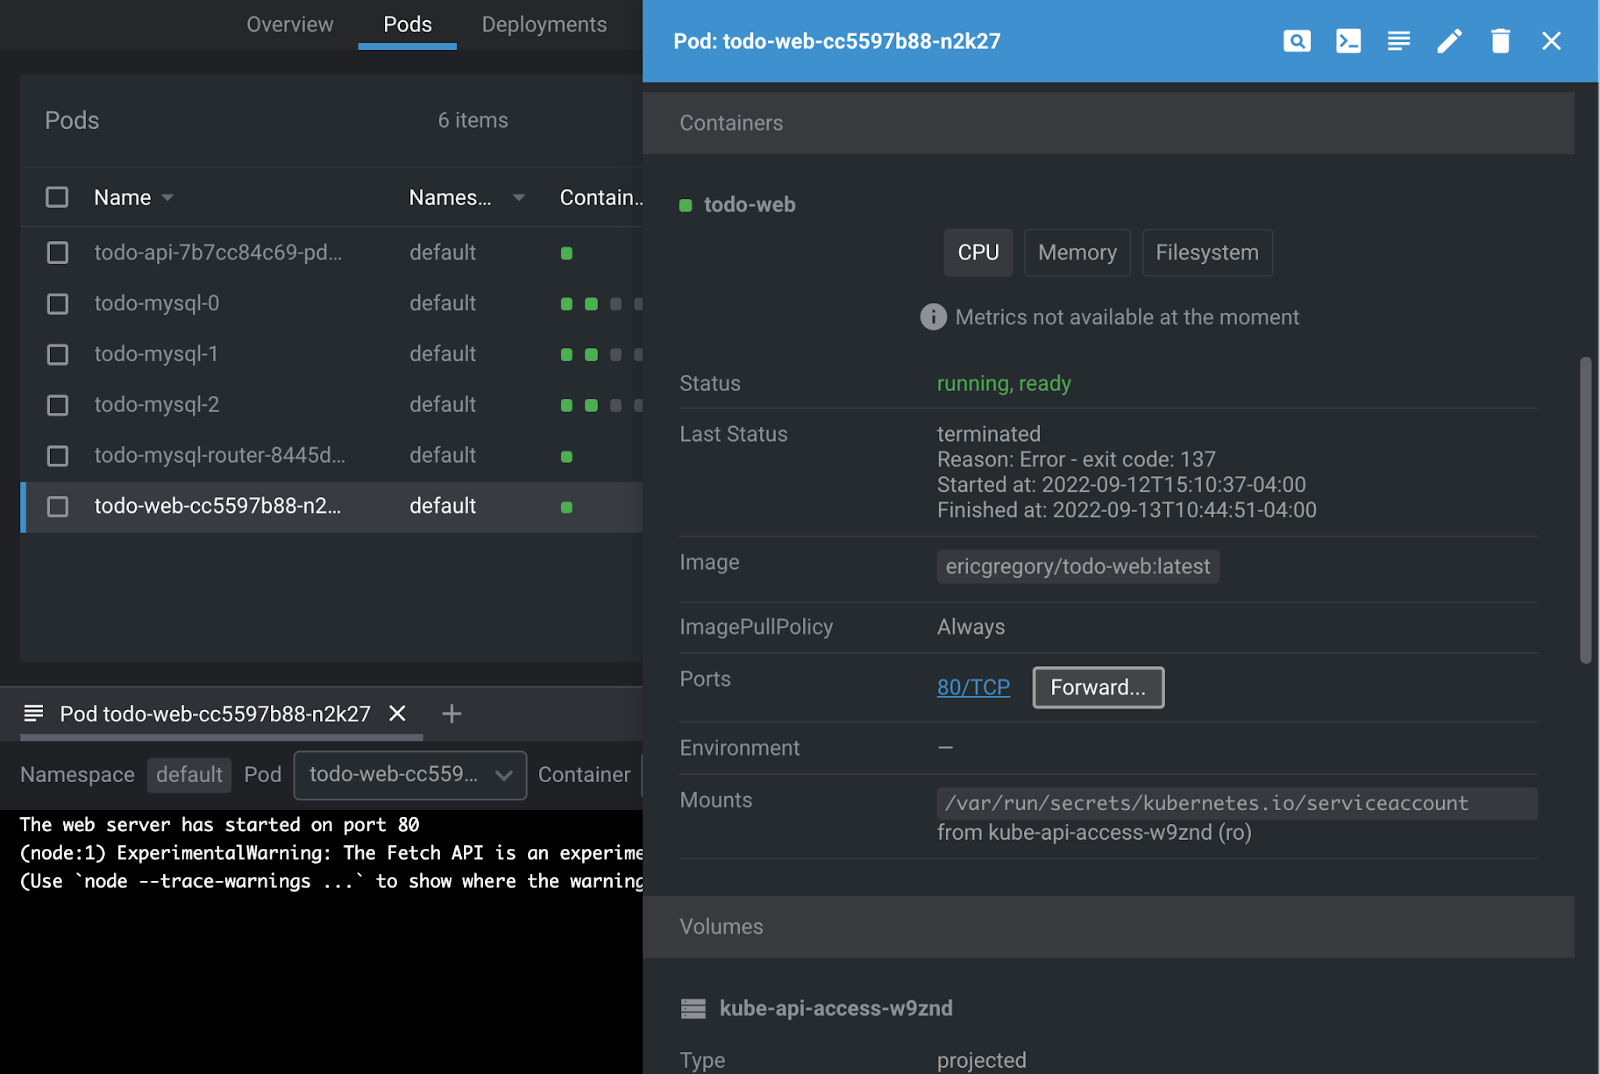Click the Forward... port button
This screenshot has width=1600, height=1074.
click(1098, 688)
